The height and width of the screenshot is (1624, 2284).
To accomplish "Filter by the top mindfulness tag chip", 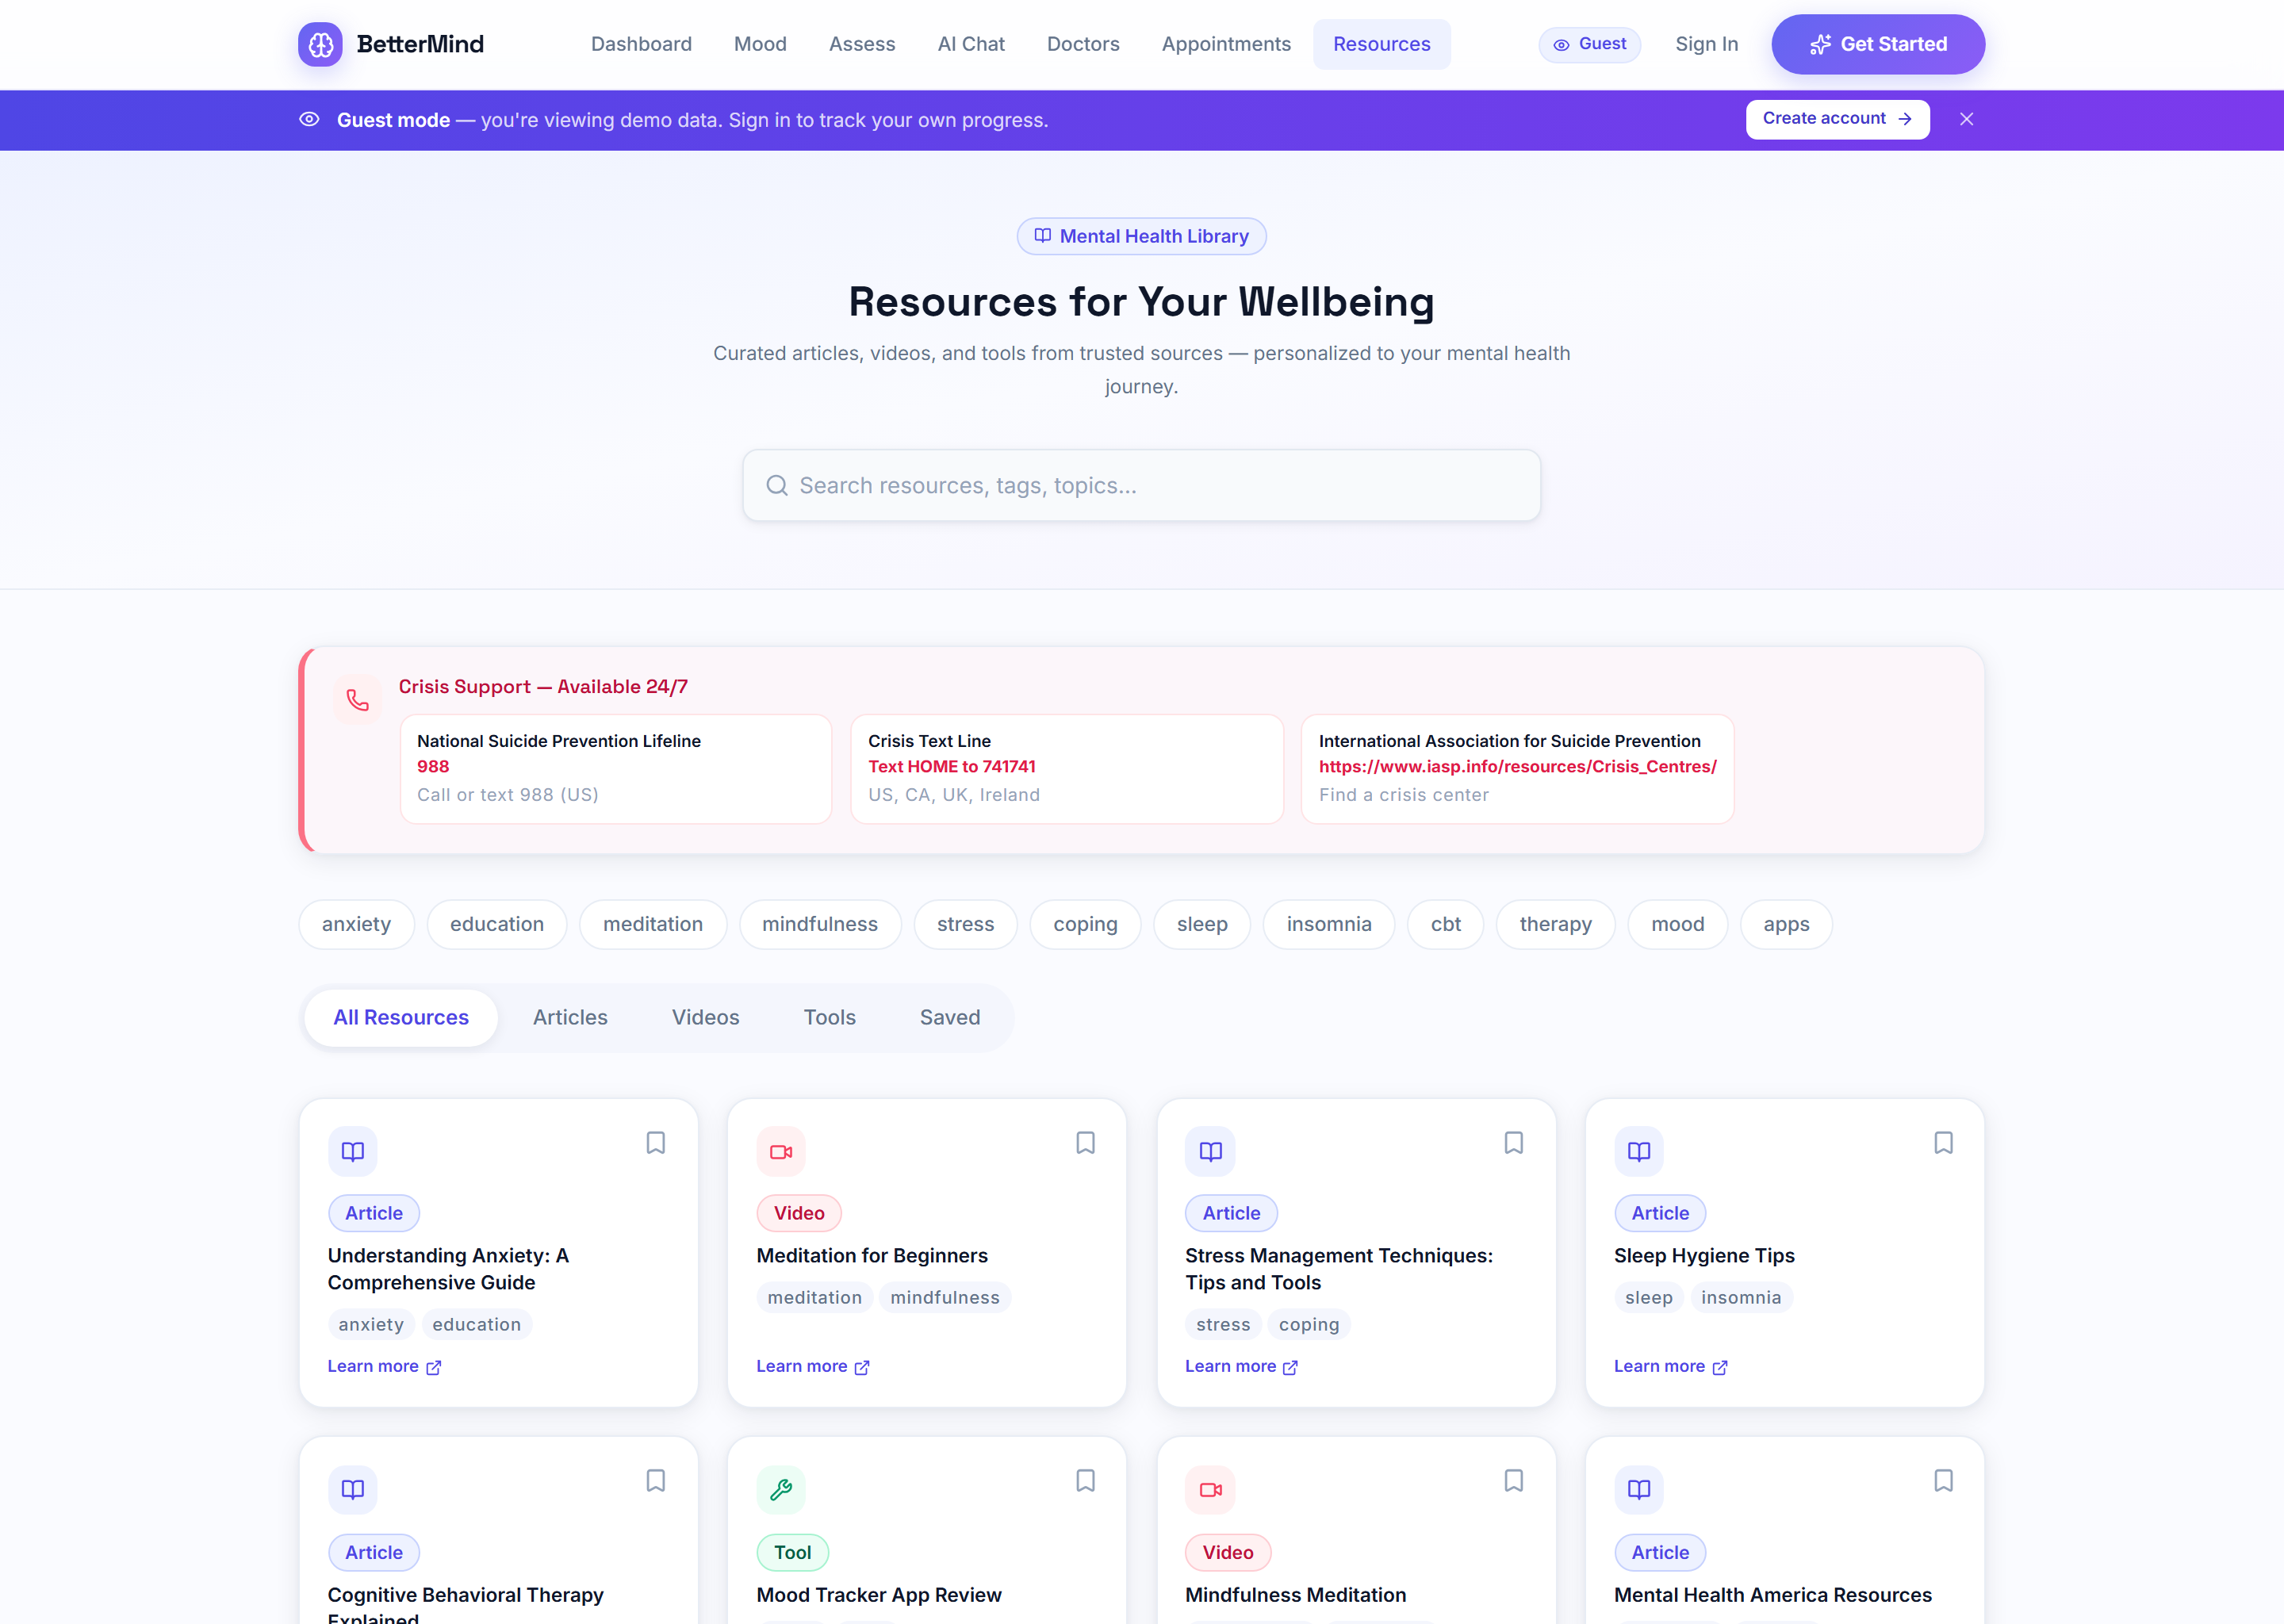I will coord(819,924).
